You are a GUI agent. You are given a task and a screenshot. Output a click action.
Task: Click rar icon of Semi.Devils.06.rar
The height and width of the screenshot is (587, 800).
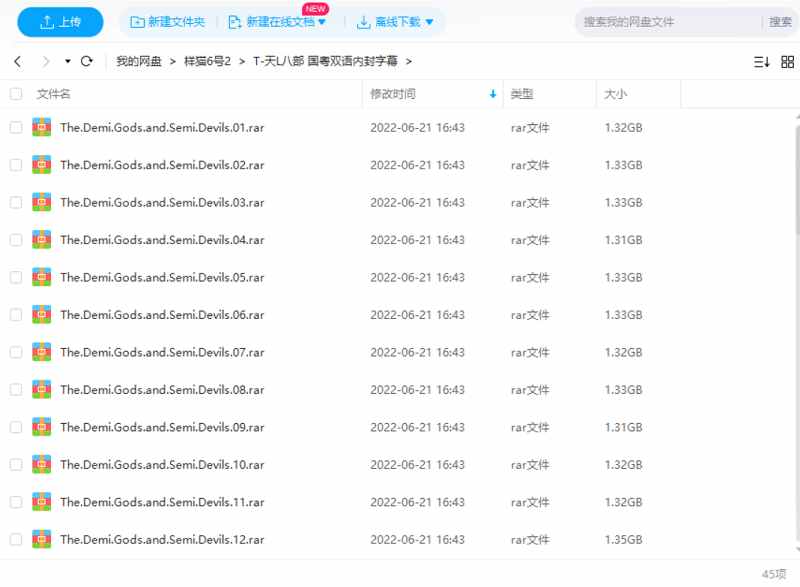click(x=42, y=314)
